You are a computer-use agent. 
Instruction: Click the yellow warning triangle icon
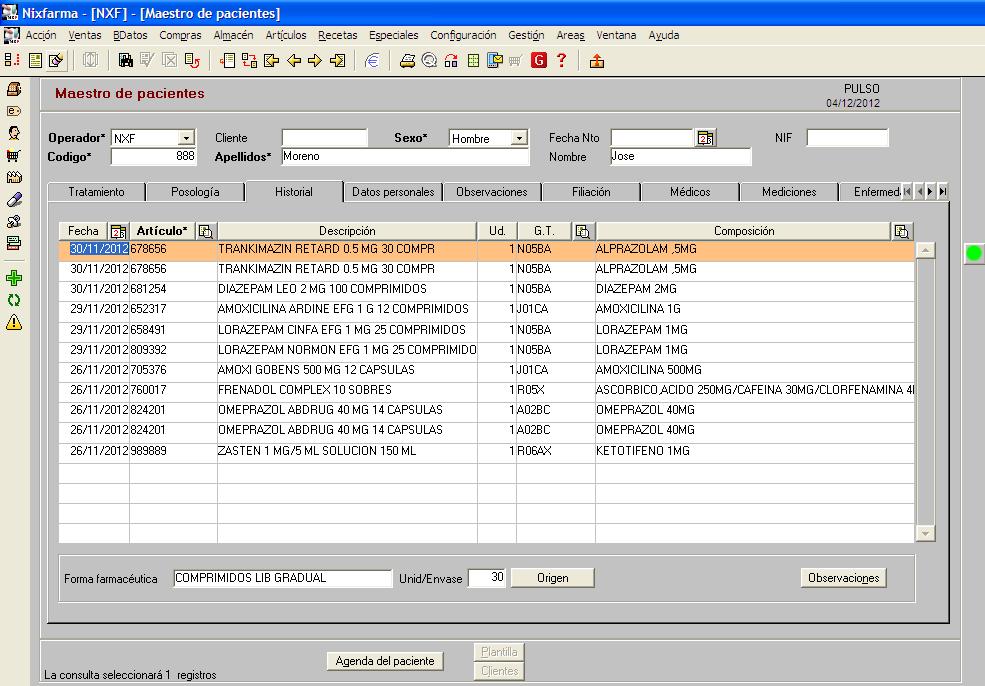[14, 322]
